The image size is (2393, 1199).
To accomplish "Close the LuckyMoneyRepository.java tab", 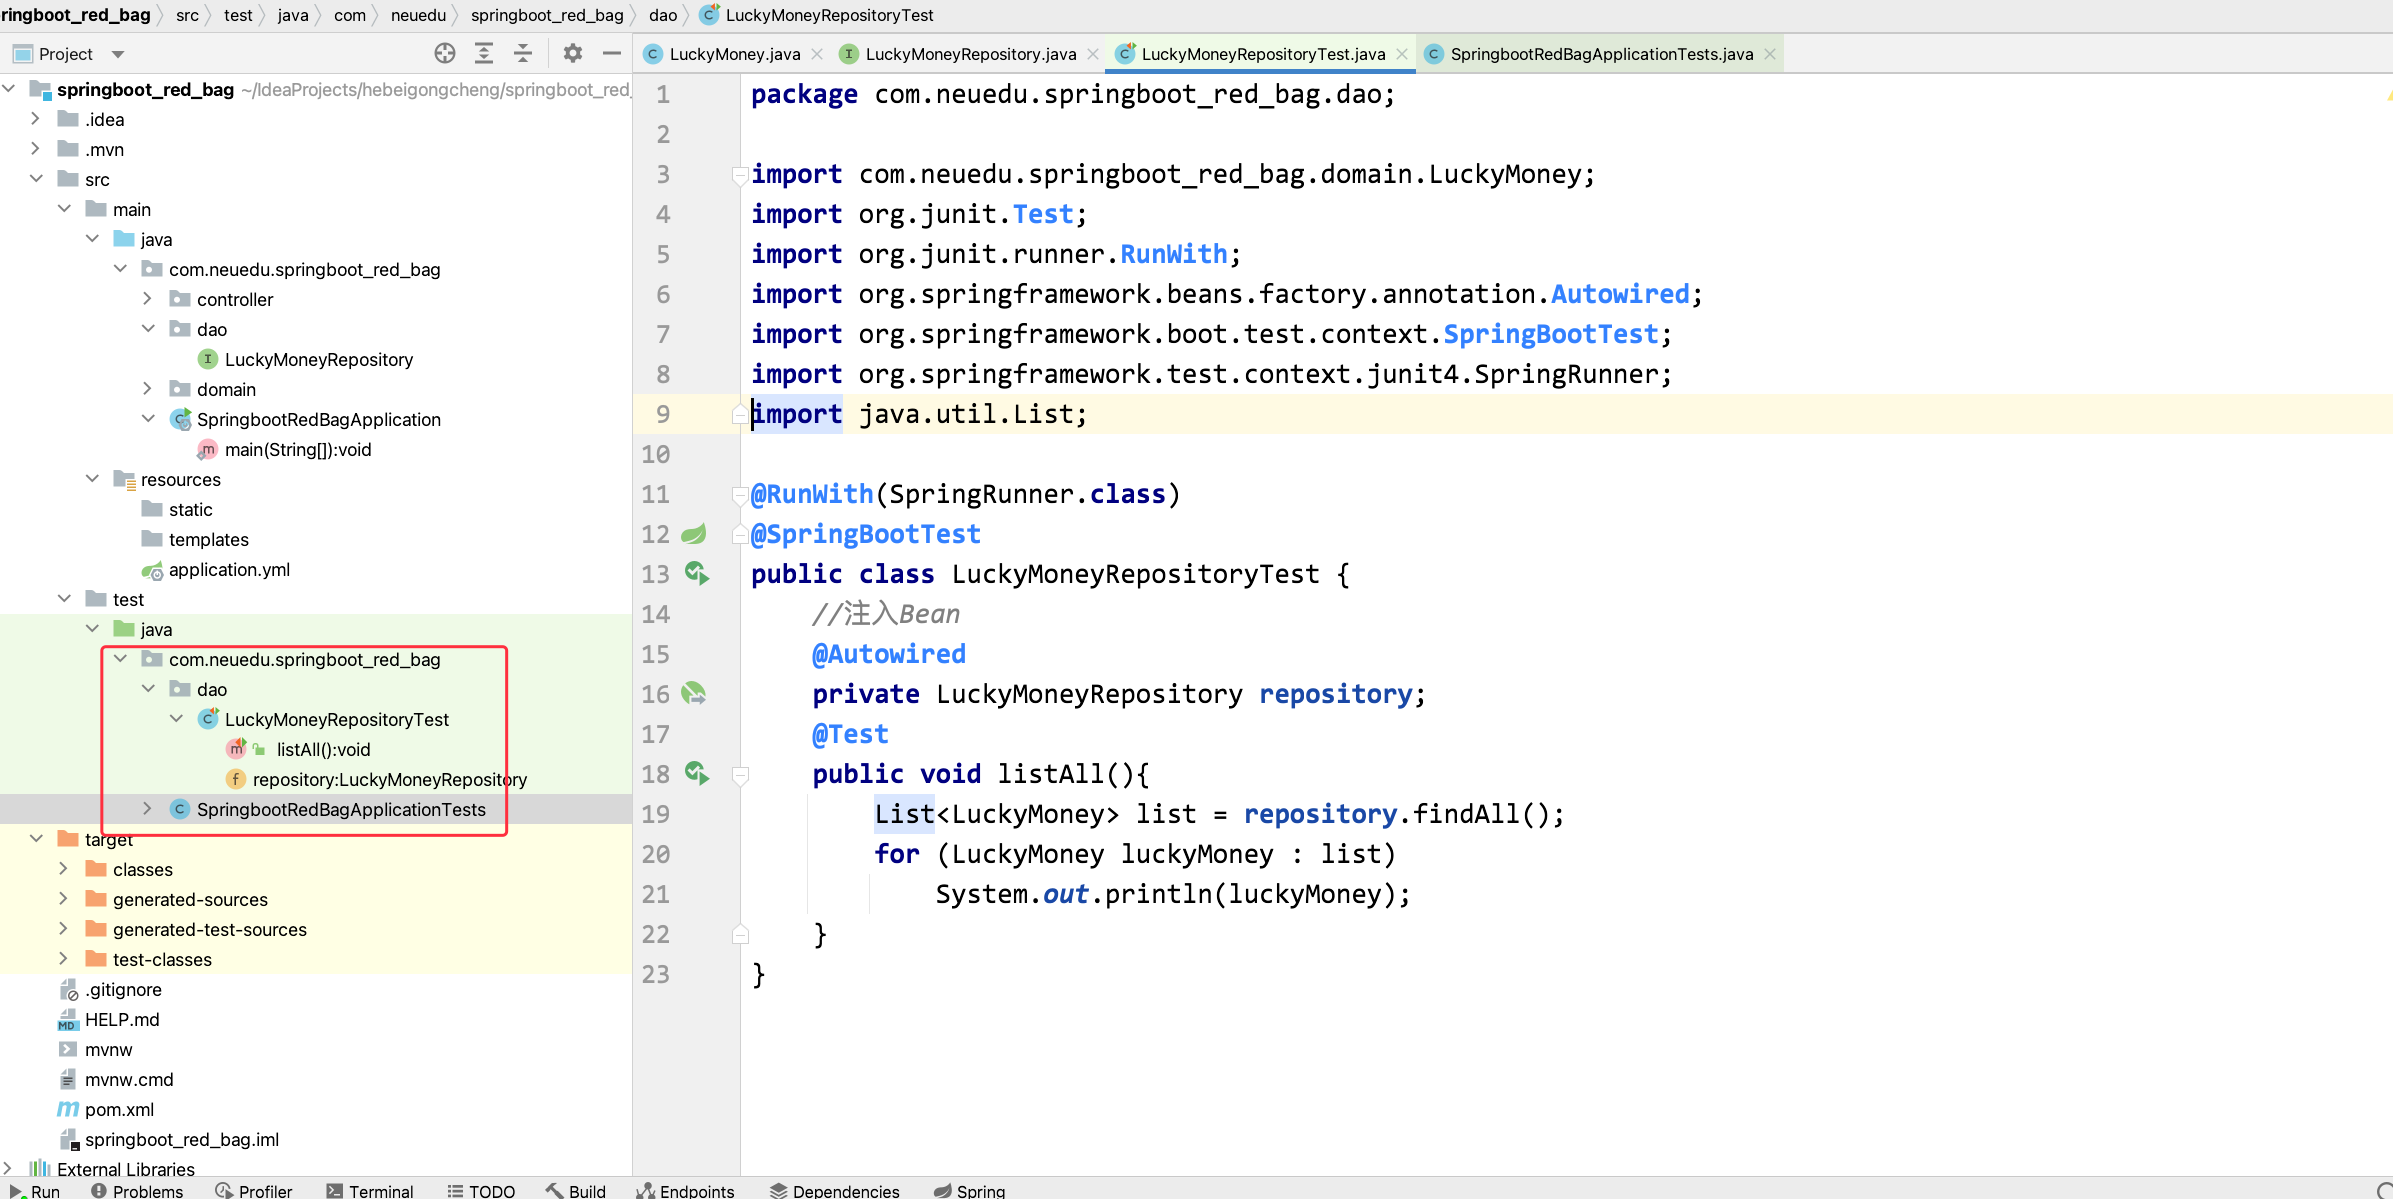I will point(1093,54).
